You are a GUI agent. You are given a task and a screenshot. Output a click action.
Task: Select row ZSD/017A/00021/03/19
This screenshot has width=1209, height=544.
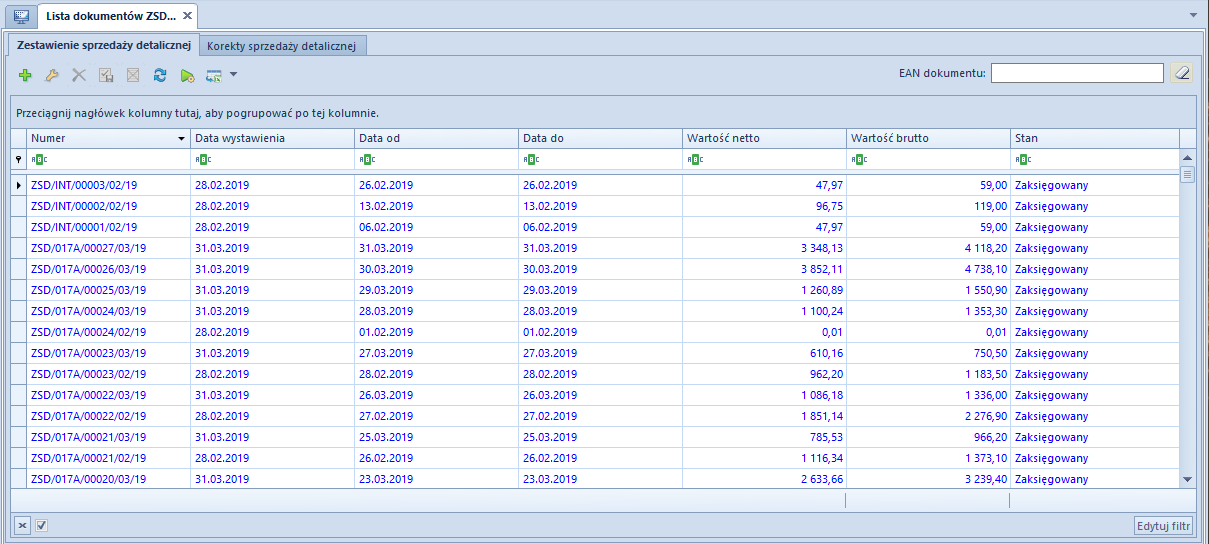(595, 437)
